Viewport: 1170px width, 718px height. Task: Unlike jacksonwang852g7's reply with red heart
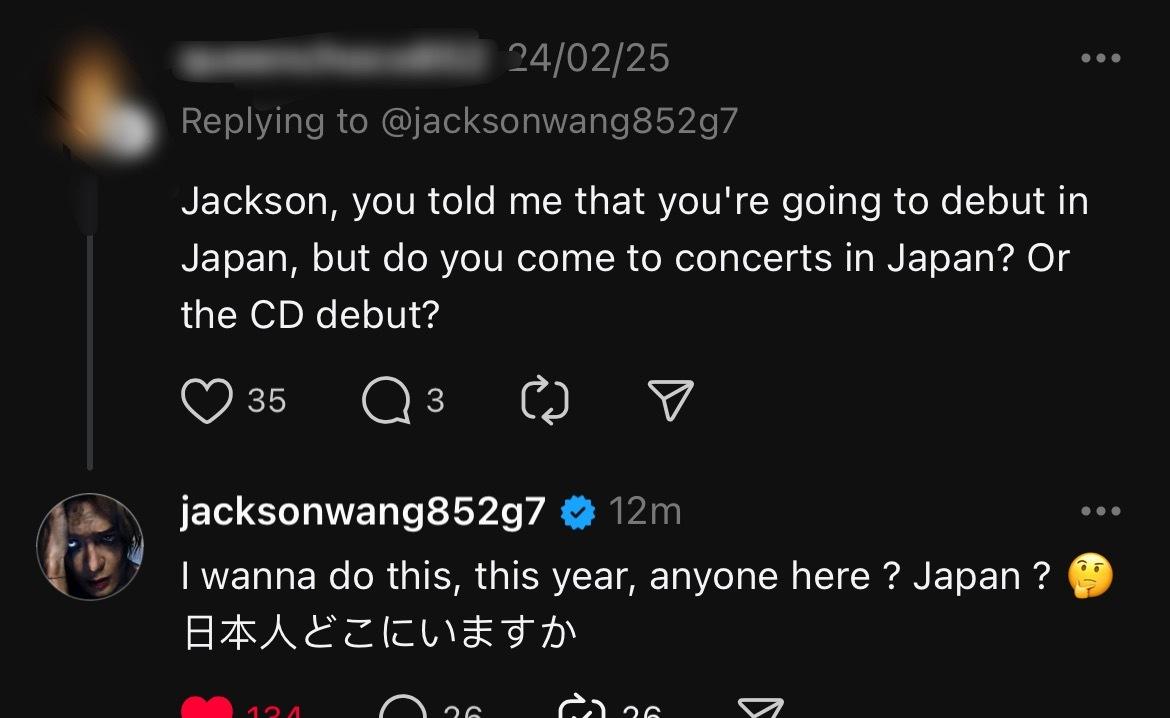pyautogui.click(x=208, y=709)
